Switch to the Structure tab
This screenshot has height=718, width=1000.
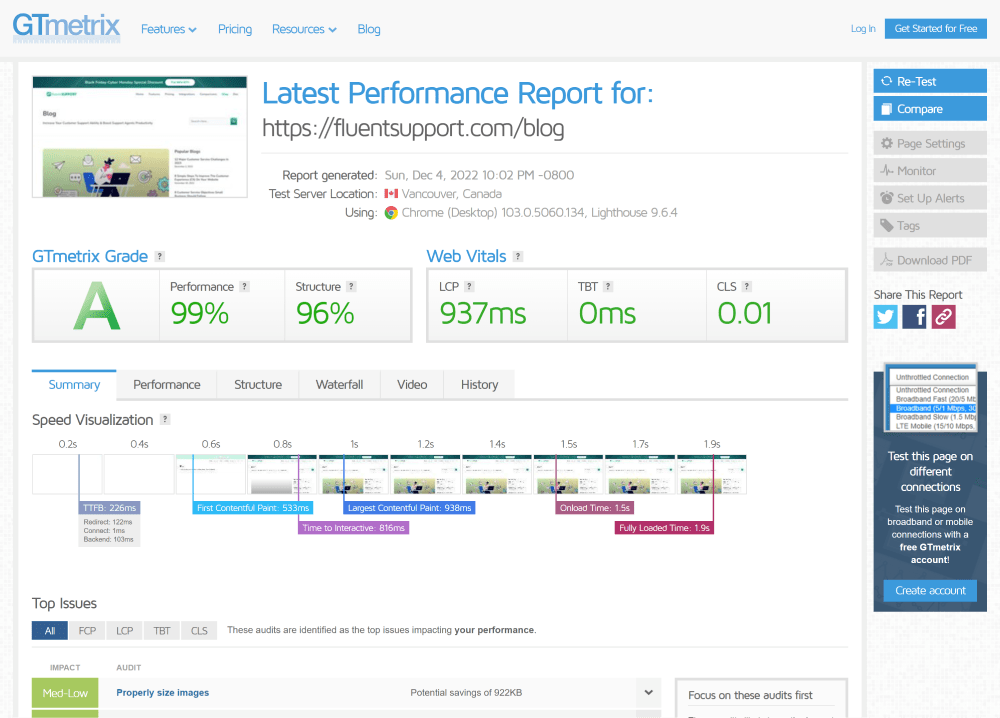258,385
